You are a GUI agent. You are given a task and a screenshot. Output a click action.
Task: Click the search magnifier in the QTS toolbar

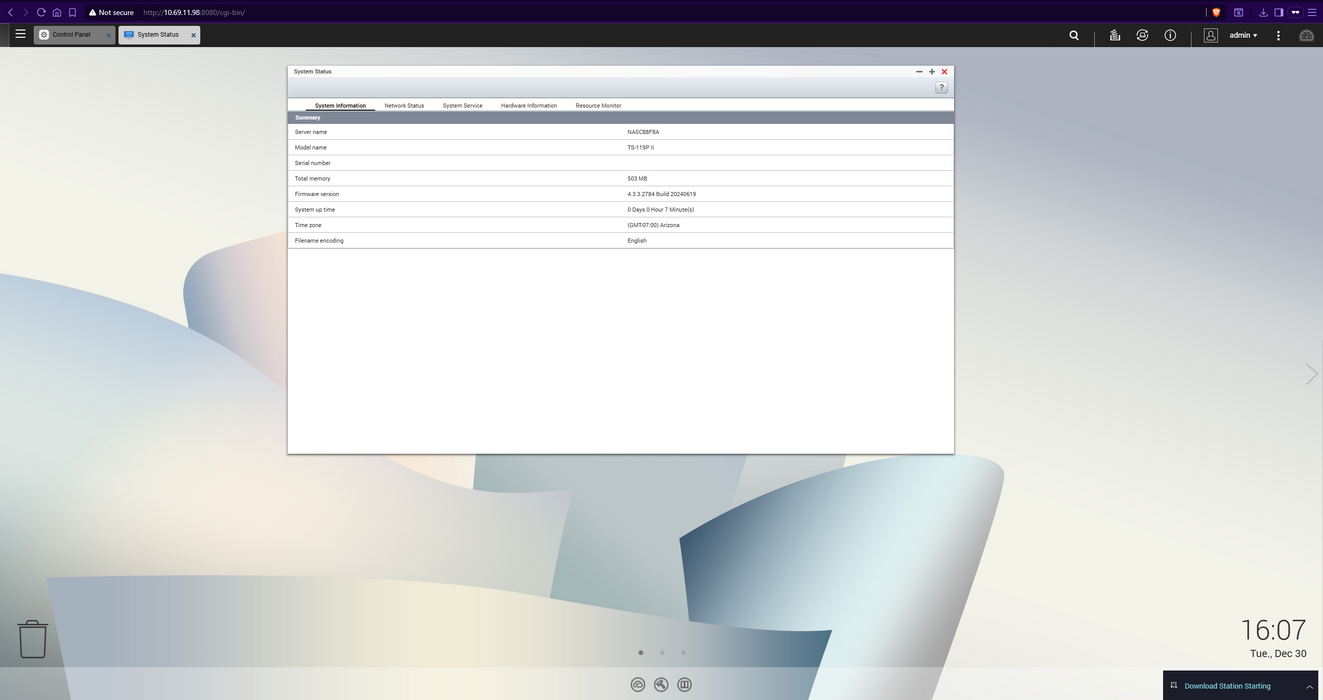point(1074,35)
